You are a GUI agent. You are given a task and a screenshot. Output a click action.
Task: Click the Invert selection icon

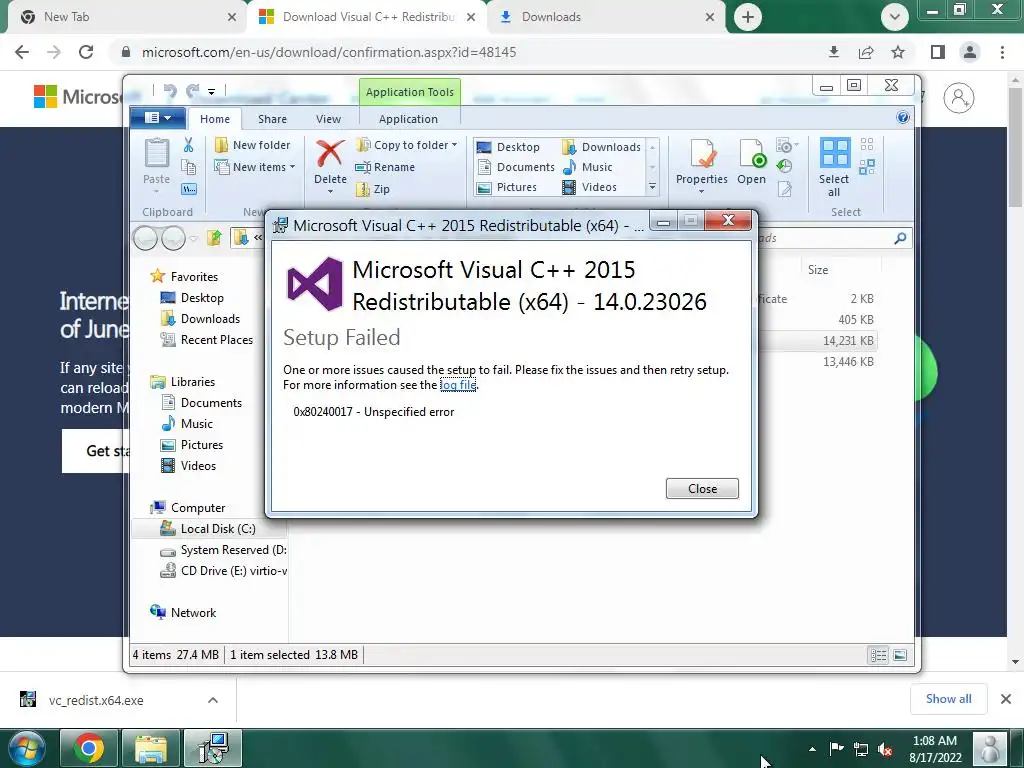click(867, 167)
